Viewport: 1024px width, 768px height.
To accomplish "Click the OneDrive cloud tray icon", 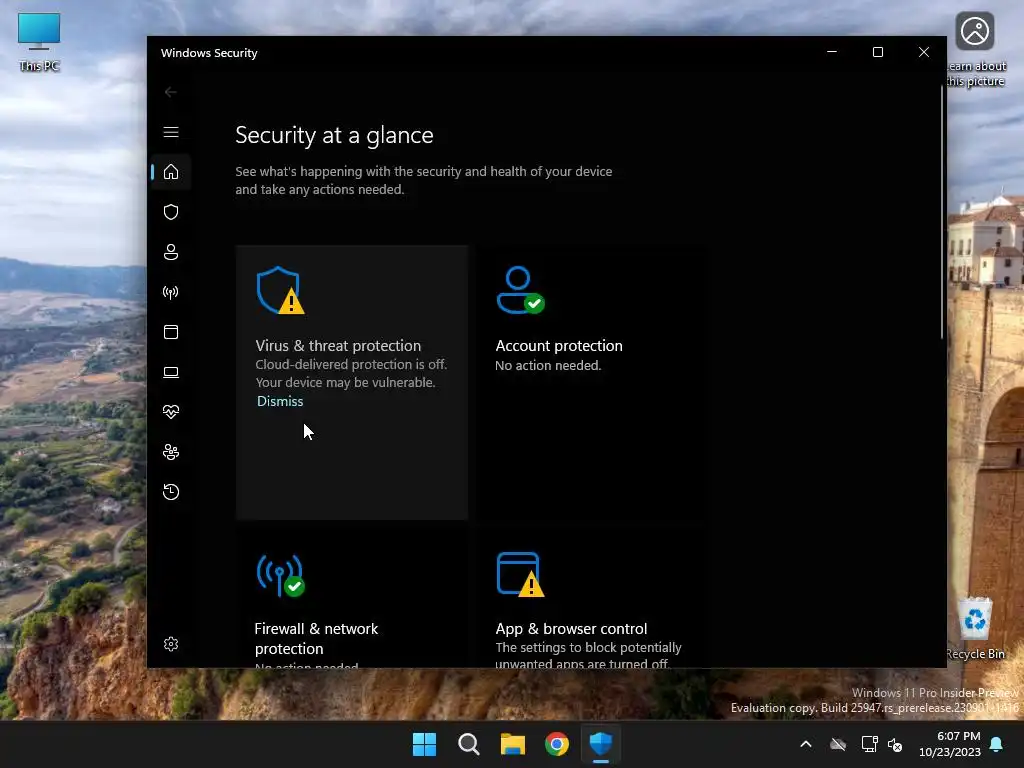I will point(837,744).
